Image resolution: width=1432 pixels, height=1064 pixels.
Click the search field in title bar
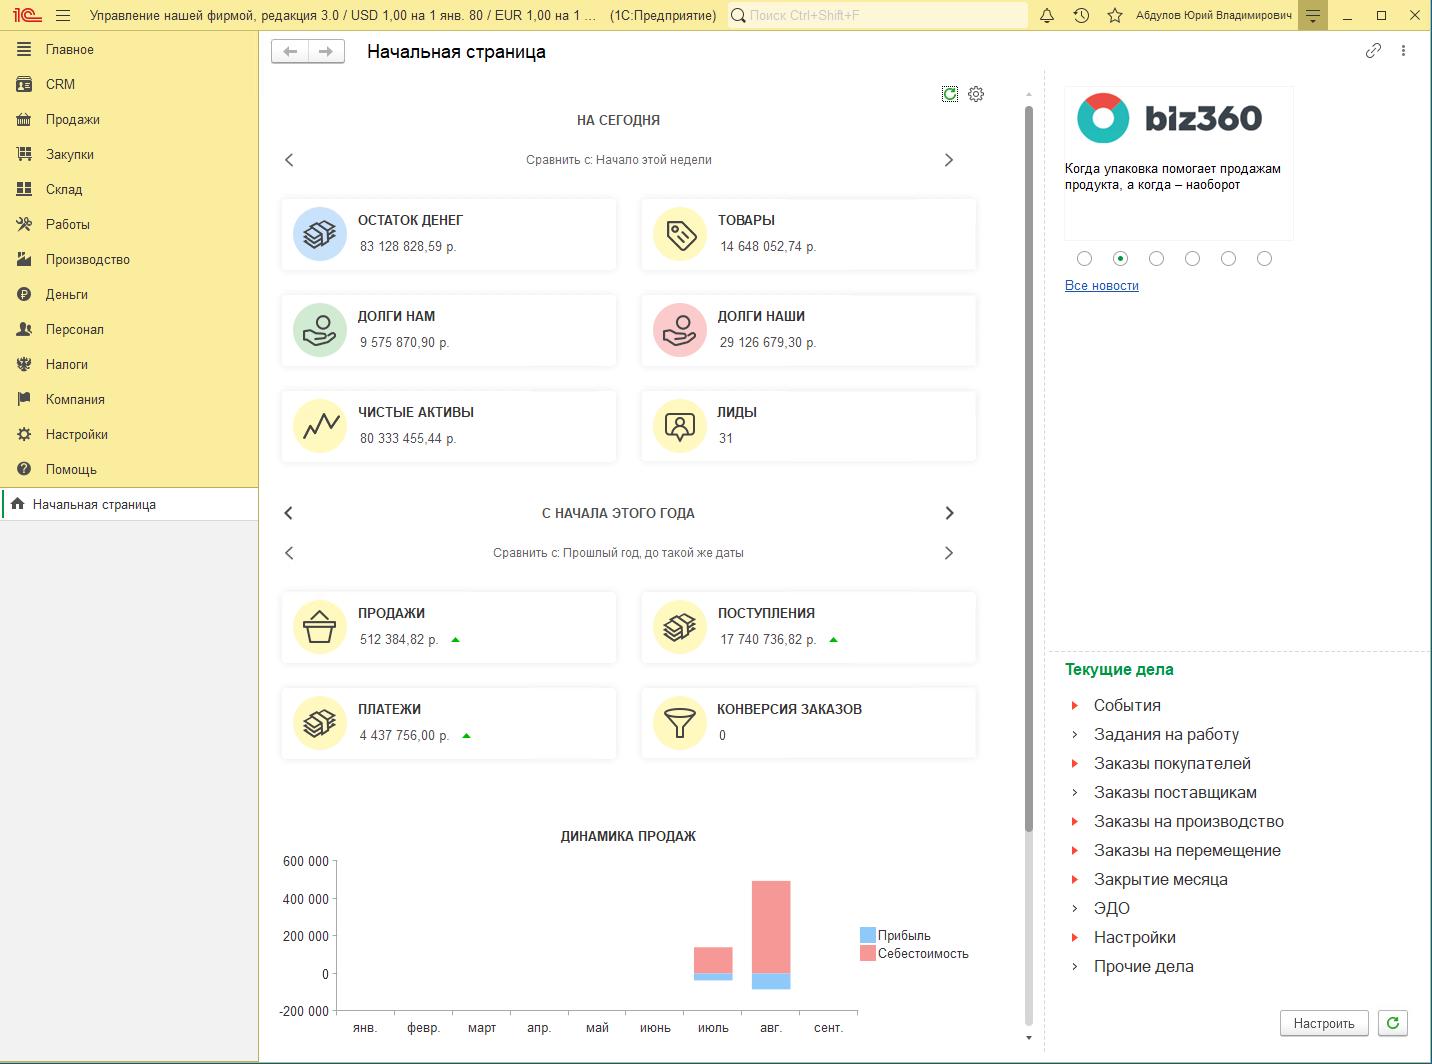(880, 16)
